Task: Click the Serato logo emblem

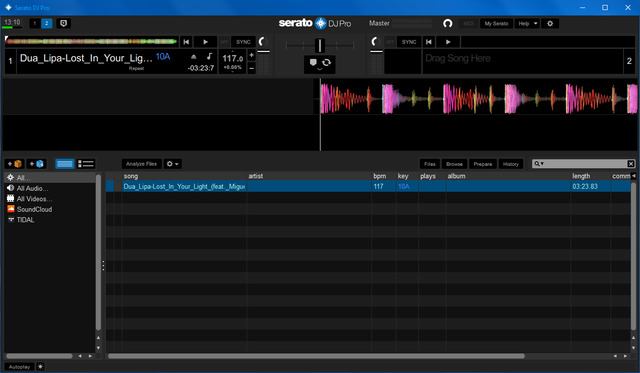Action: [x=320, y=23]
